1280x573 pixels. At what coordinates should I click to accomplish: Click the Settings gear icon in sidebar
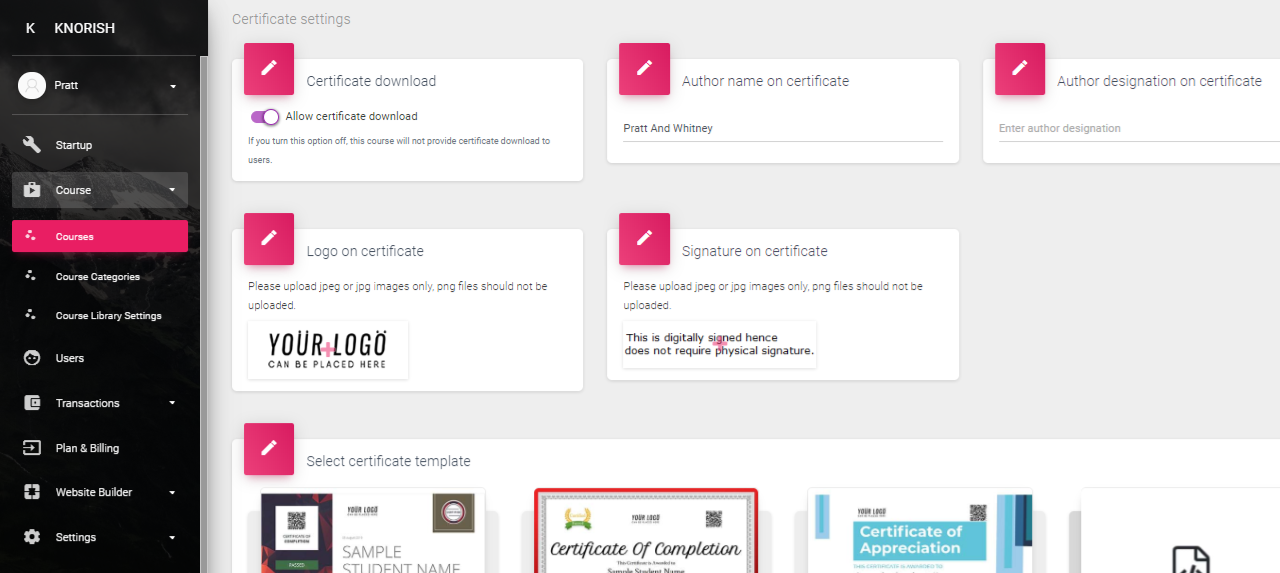tap(32, 537)
